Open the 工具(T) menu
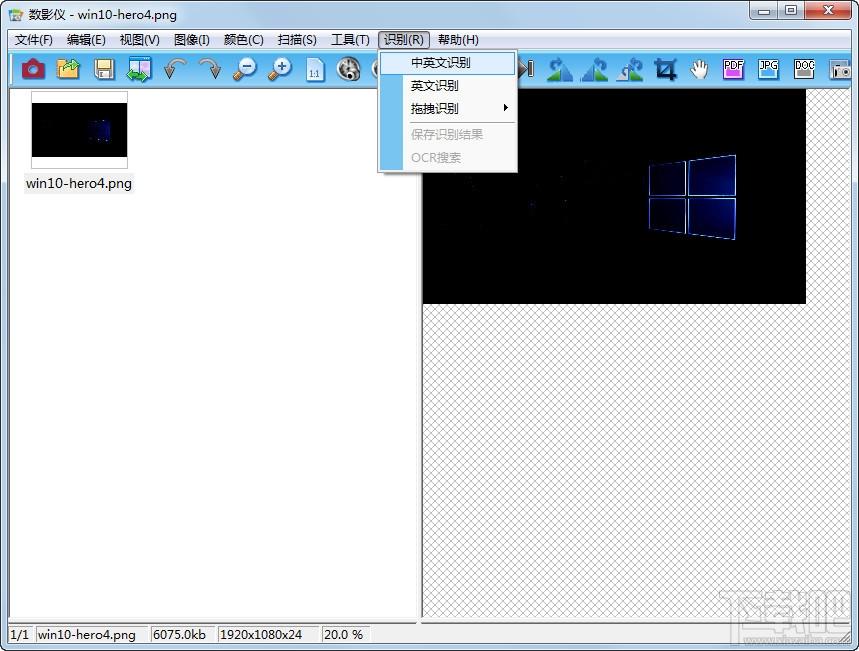 tap(350, 39)
